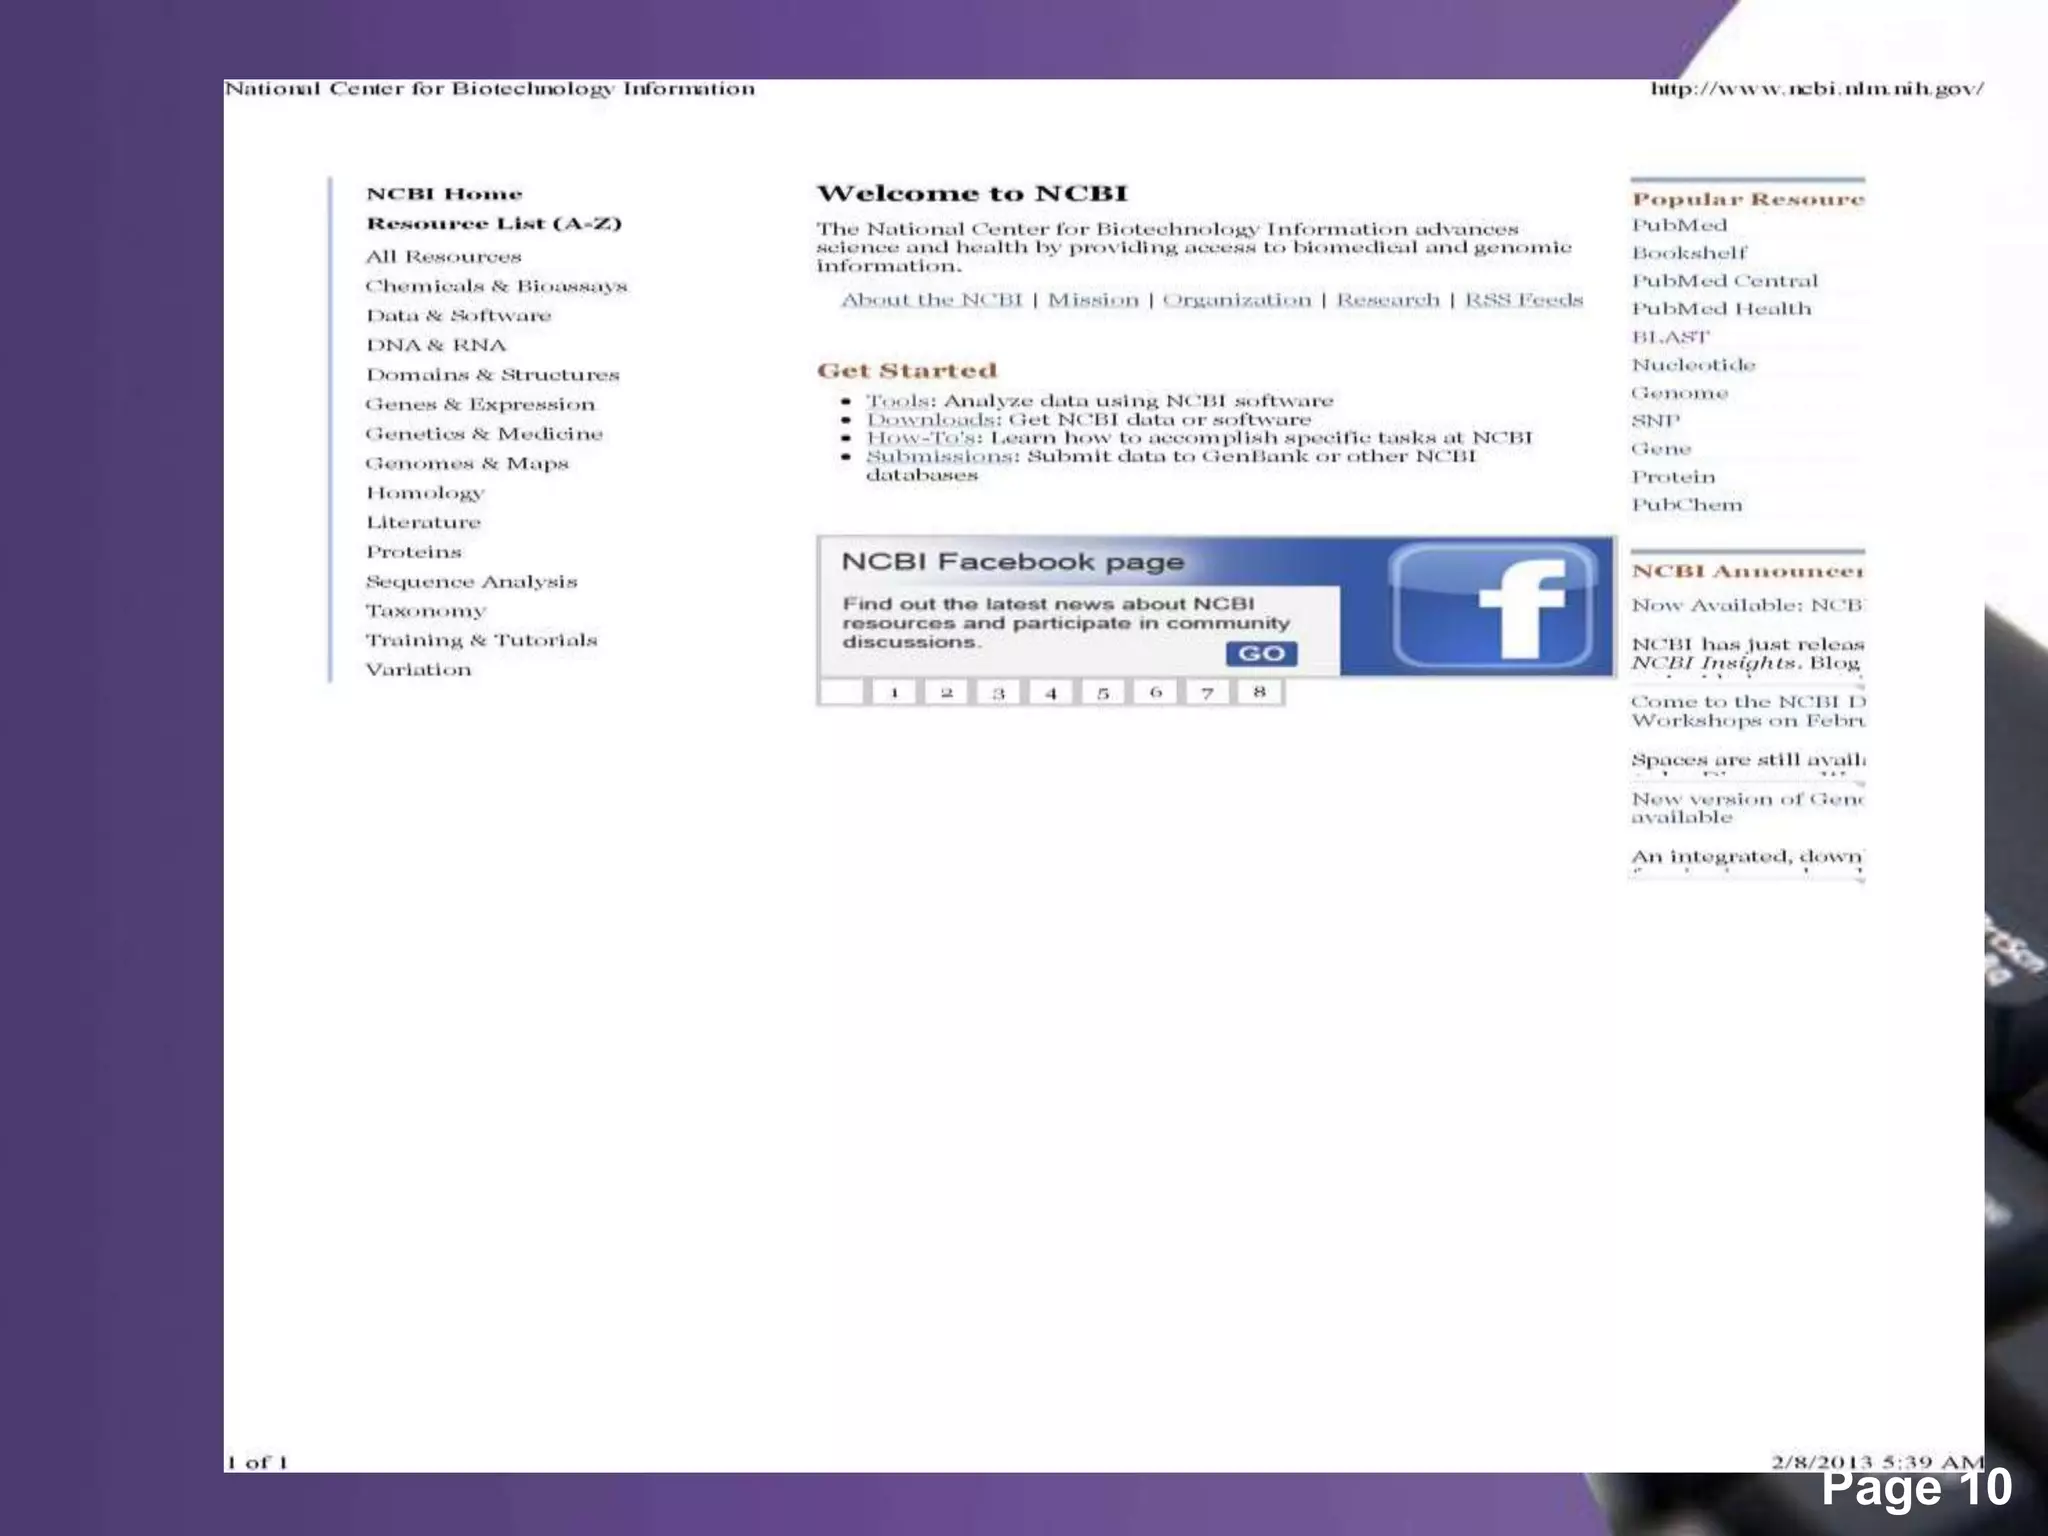The height and width of the screenshot is (1536, 2048).
Task: Select All Resources in sidebar
Action: click(x=443, y=257)
